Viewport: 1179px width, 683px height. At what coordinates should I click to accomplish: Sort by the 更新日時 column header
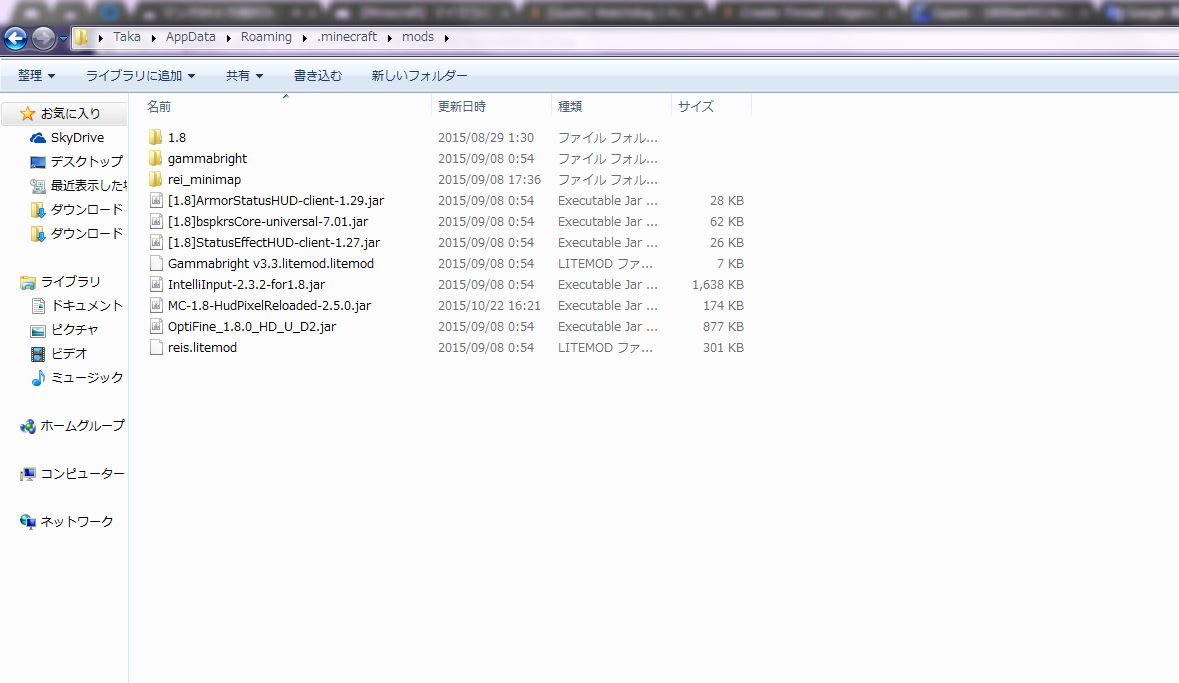(491, 107)
